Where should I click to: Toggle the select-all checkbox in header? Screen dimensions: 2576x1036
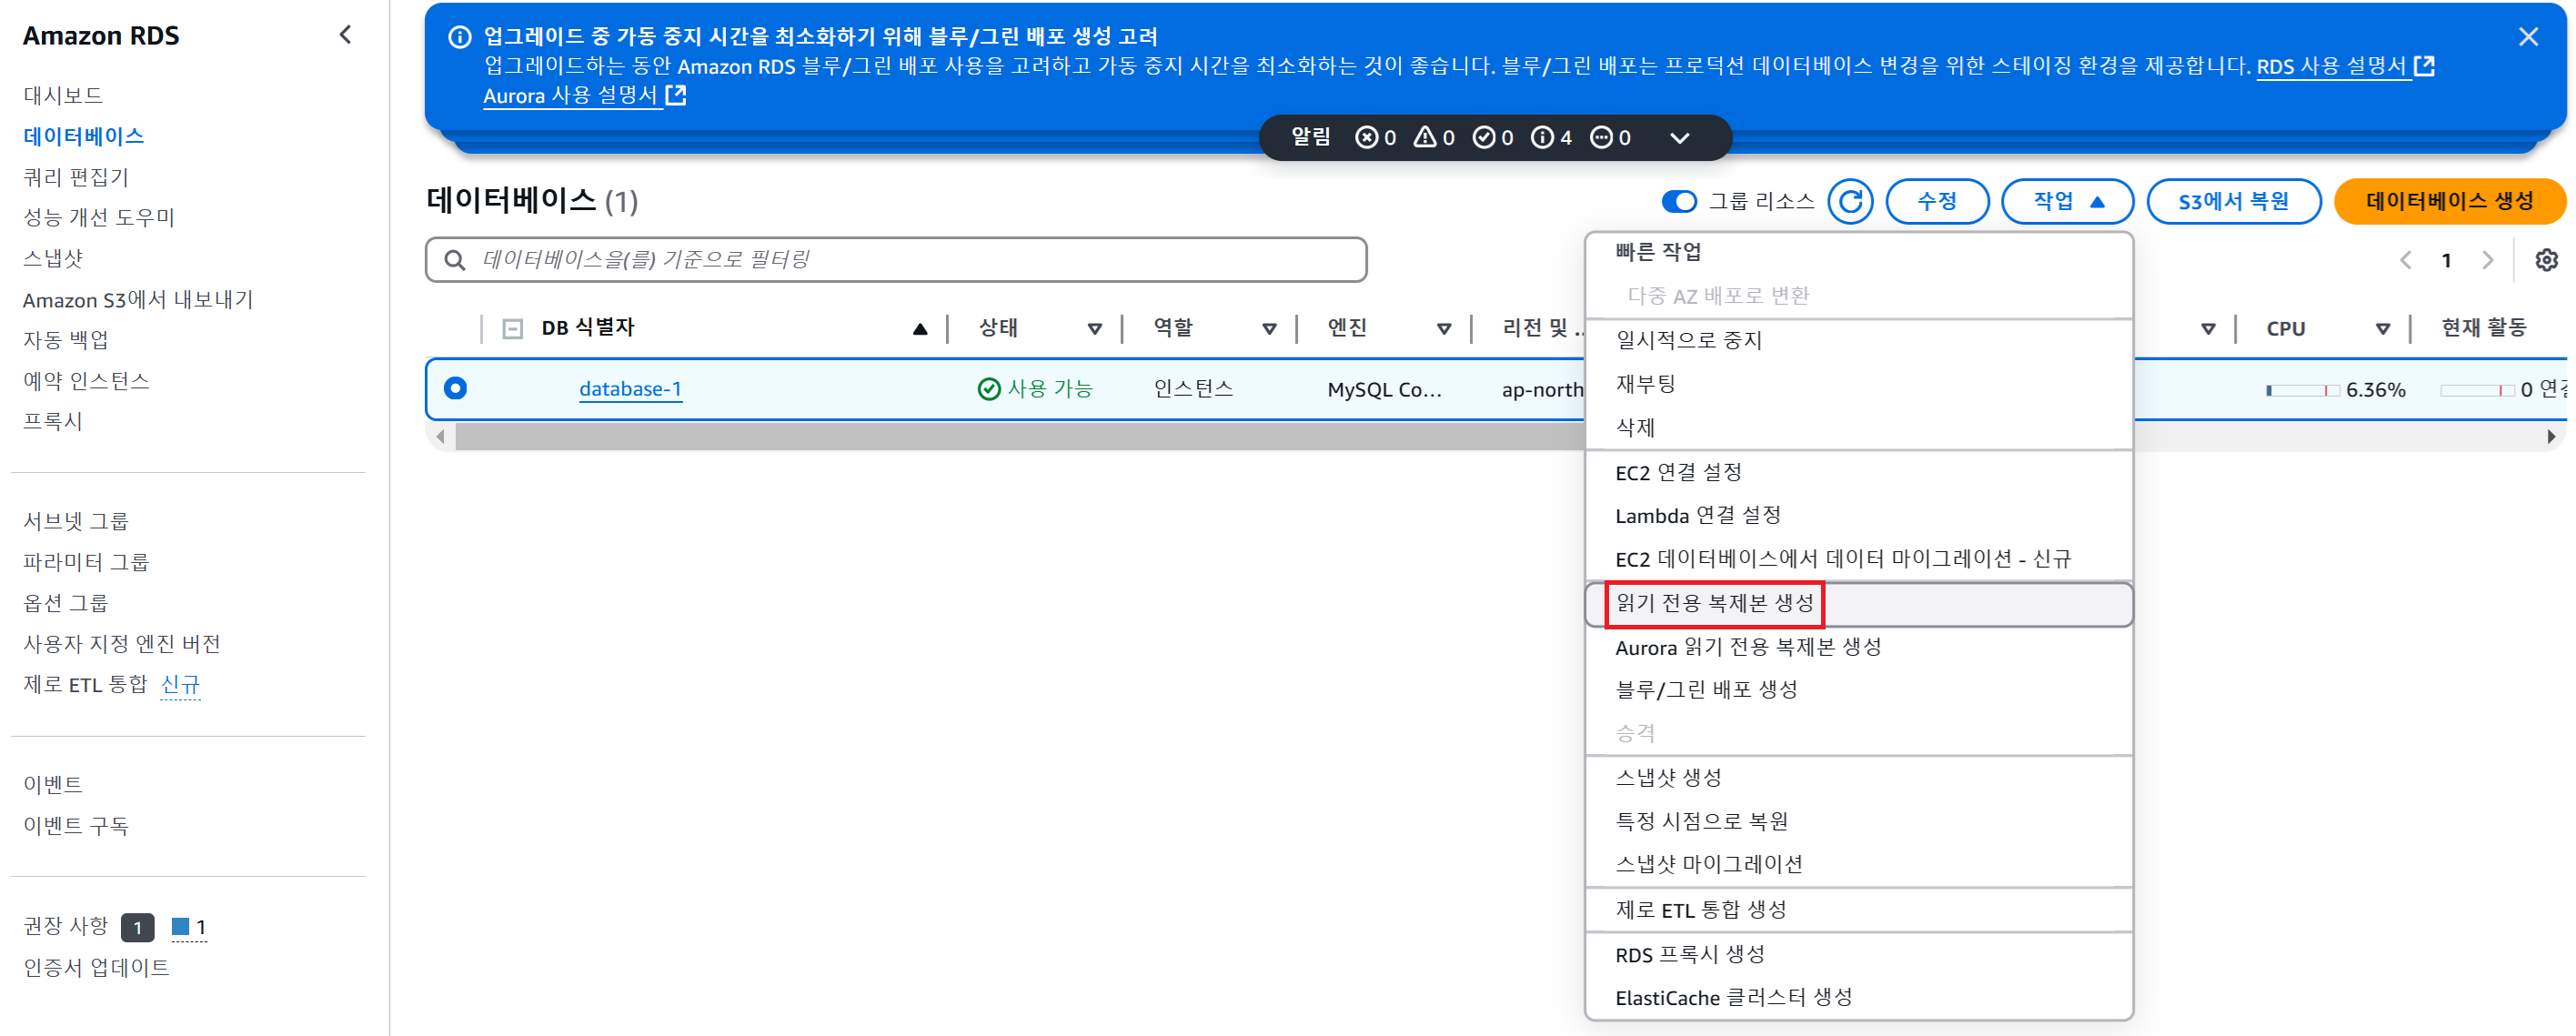(x=512, y=328)
